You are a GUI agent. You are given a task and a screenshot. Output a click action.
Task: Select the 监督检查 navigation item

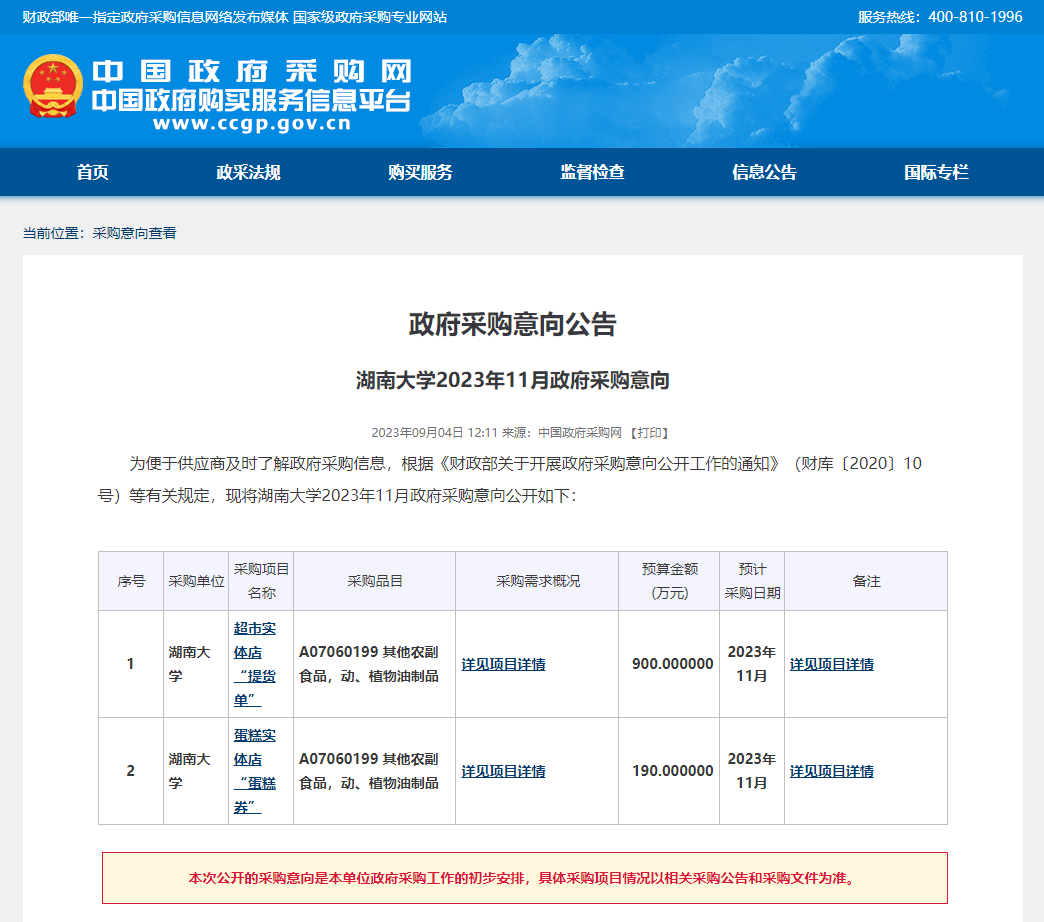593,172
